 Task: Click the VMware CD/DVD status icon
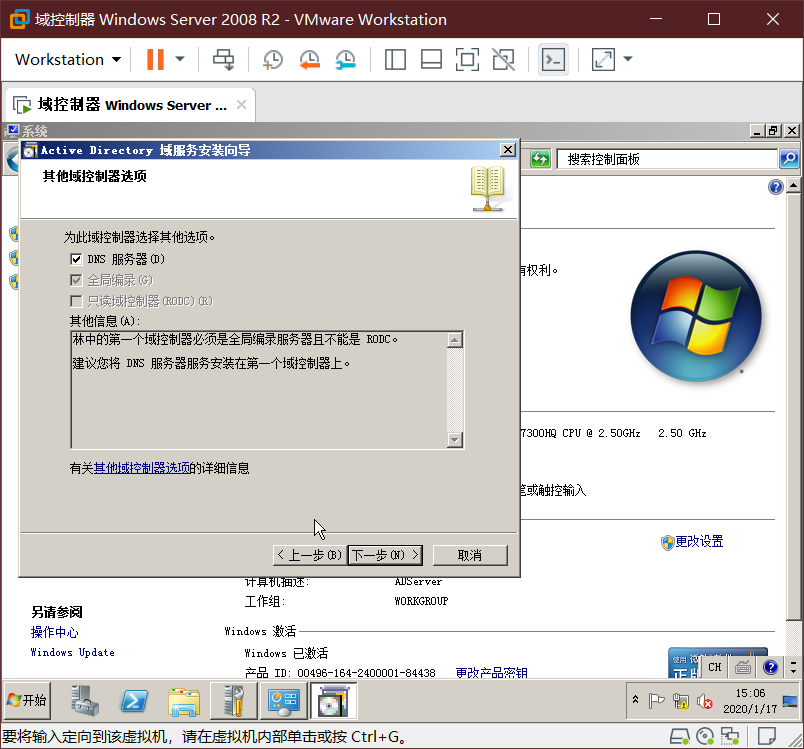[705, 737]
